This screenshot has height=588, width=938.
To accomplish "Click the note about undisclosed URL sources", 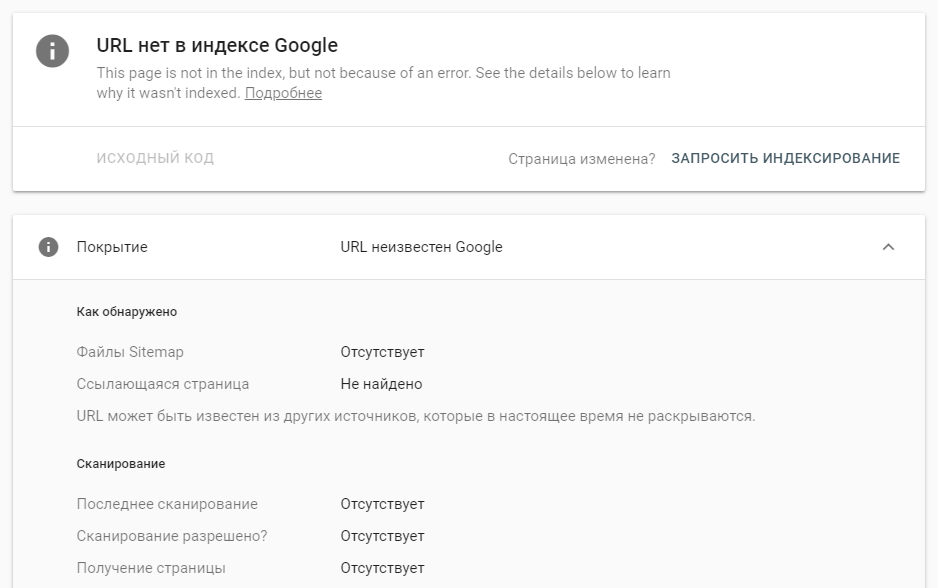I will pos(416,416).
